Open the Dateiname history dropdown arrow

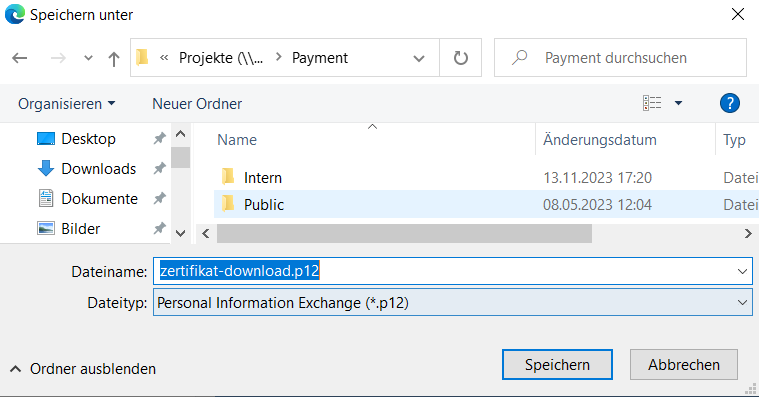coord(742,271)
